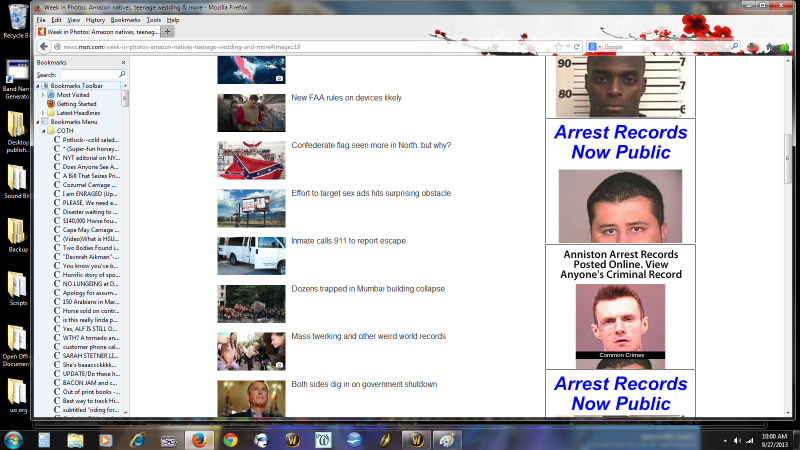Open the search engine dropdown arrow
This screenshot has width=800, height=450.
pyautogui.click(x=601, y=47)
